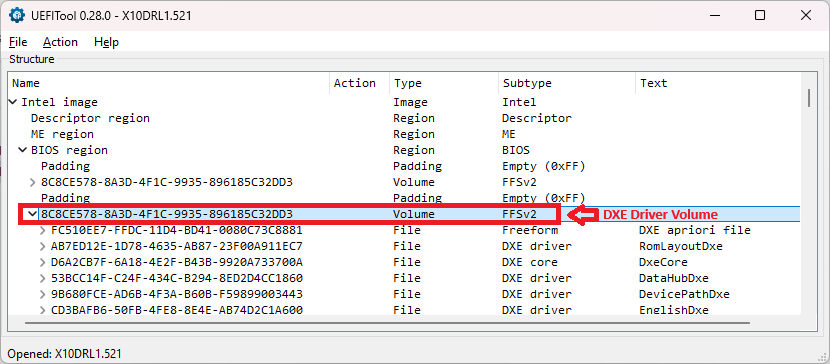Viewport: 830px width, 364px height.
Task: Open the Action menu
Action: point(60,42)
